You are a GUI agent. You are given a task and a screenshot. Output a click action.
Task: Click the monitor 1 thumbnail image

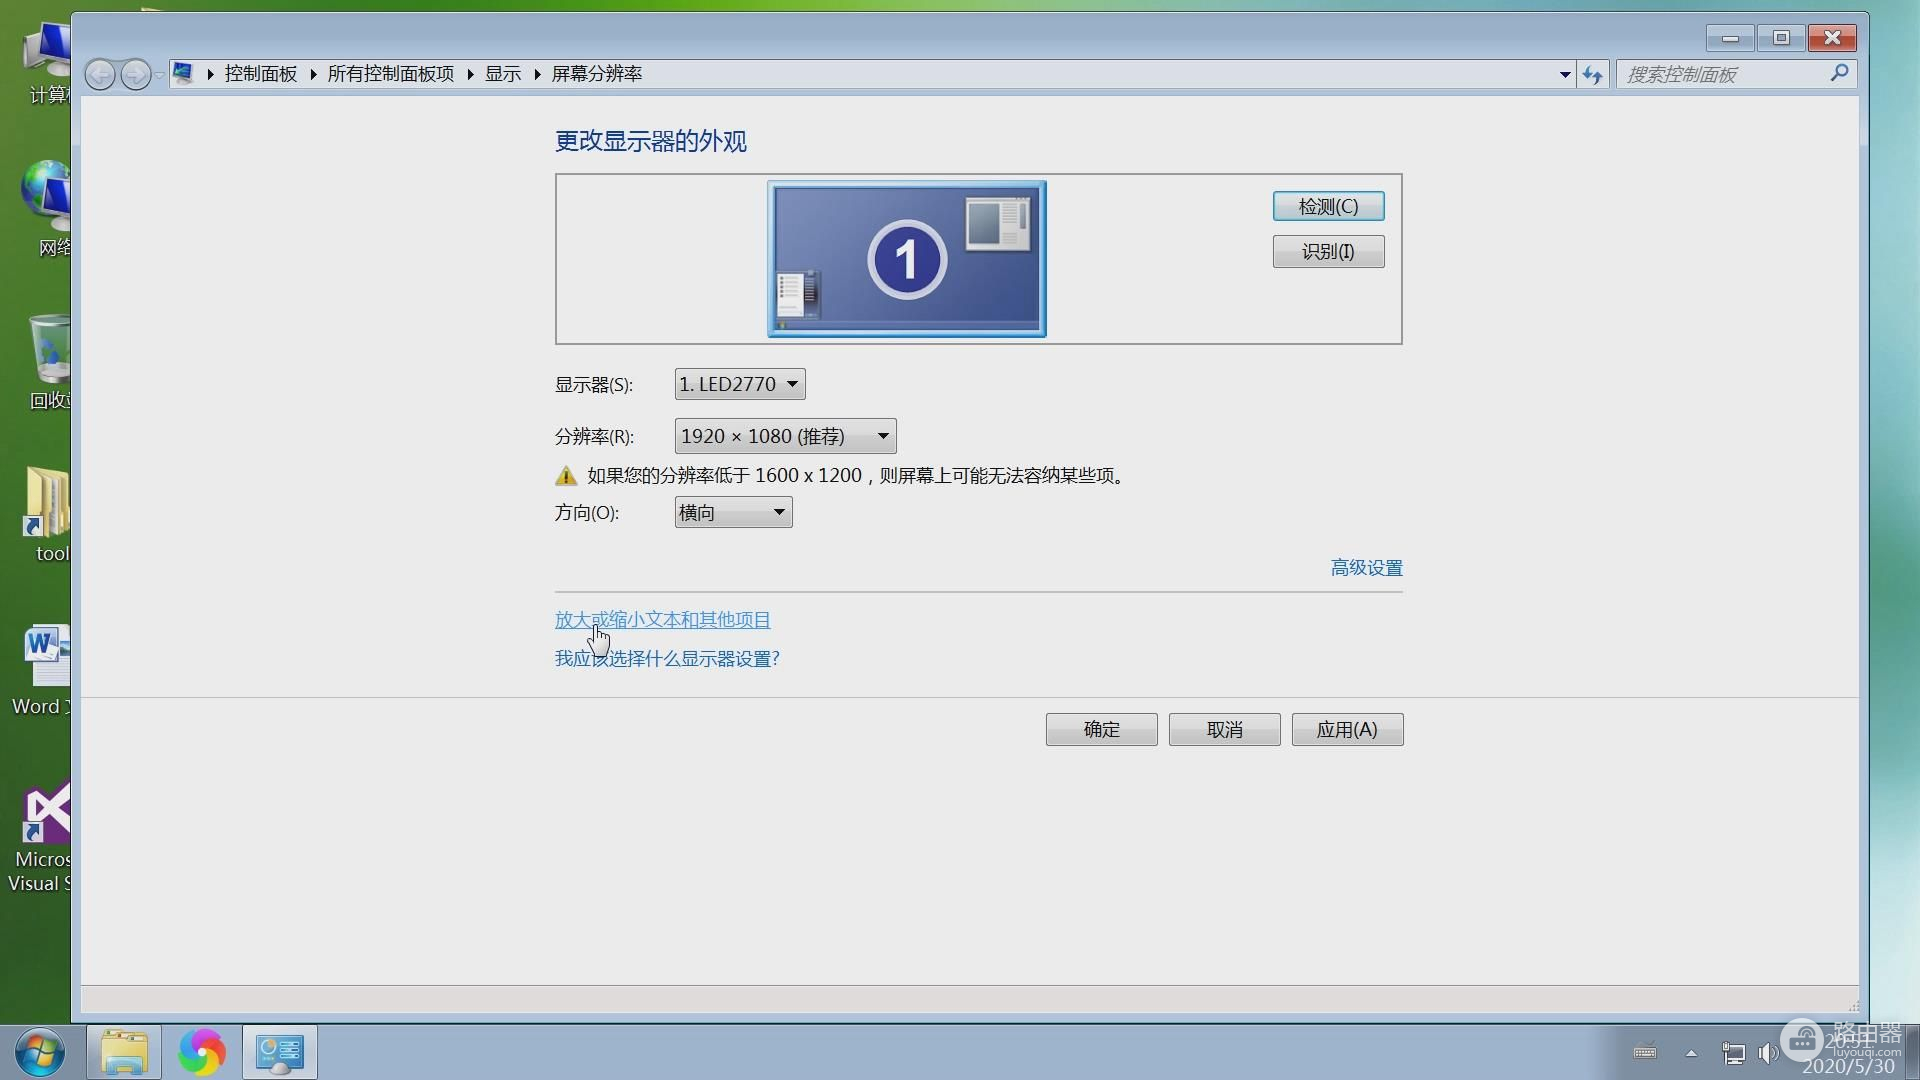(x=906, y=257)
